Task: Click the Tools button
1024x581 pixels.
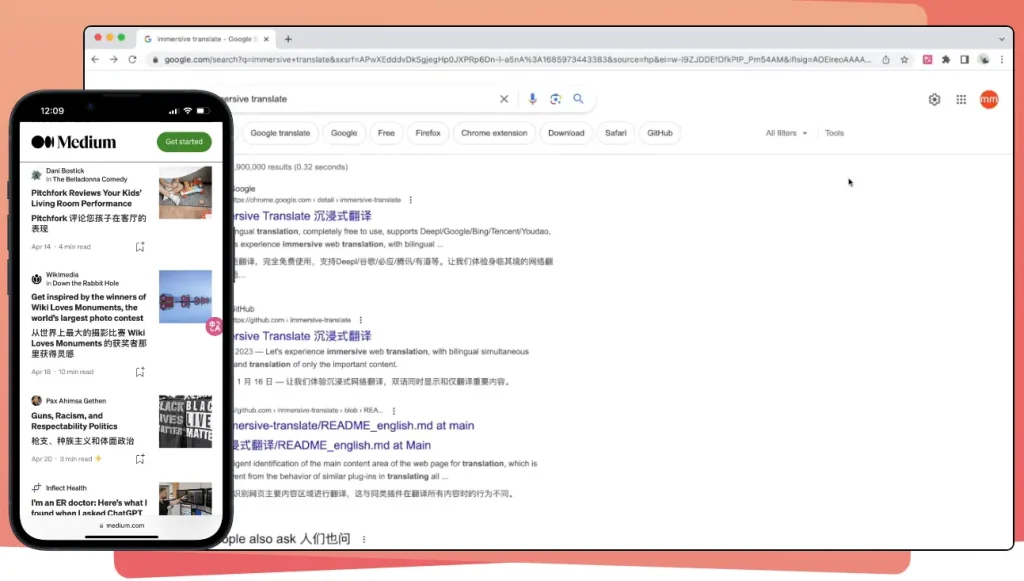Action: point(834,133)
